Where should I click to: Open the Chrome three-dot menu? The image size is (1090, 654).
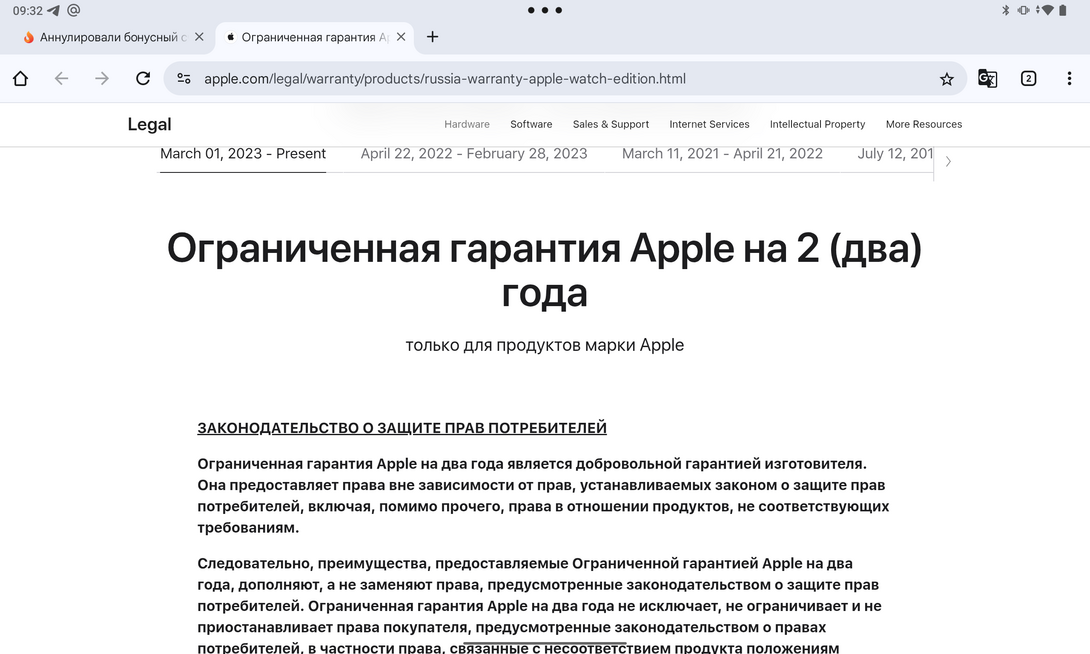1069,79
